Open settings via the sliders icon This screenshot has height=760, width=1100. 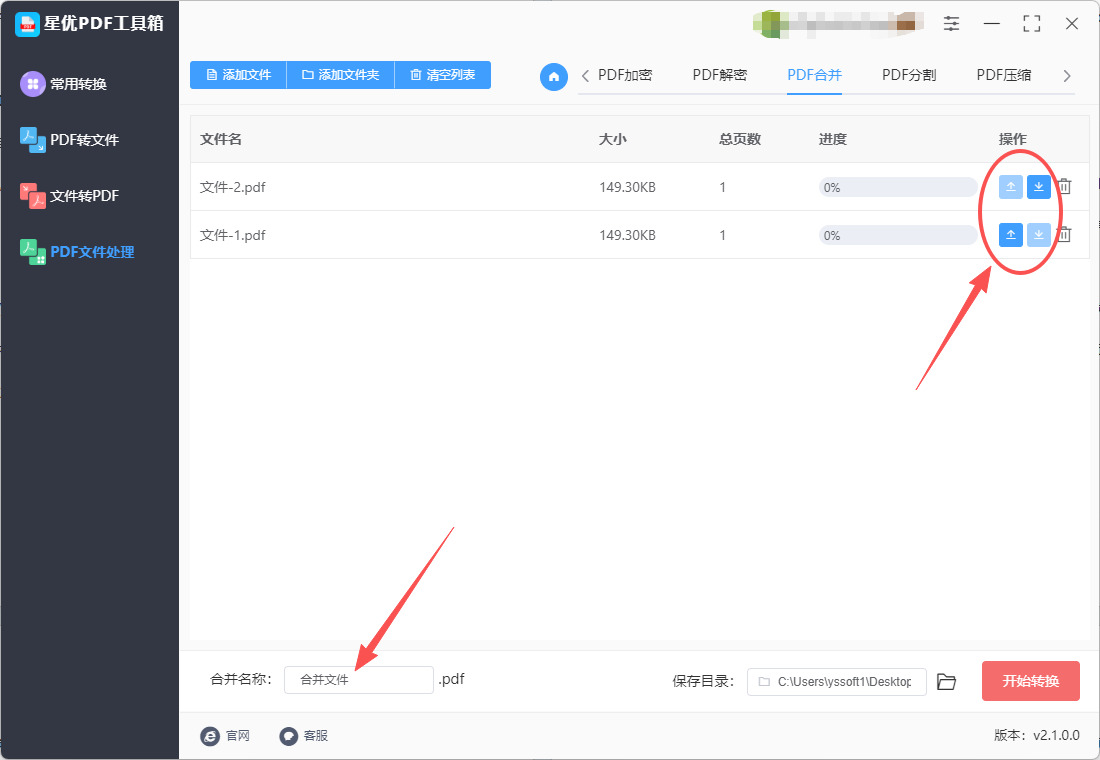pos(951,23)
